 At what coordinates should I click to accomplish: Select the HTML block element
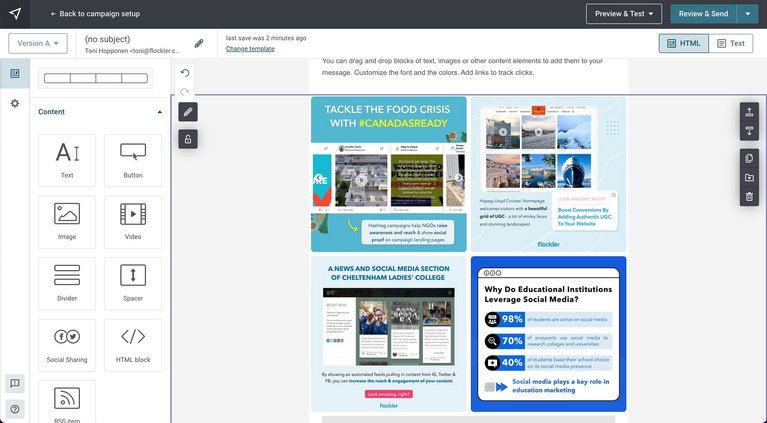[x=133, y=345]
